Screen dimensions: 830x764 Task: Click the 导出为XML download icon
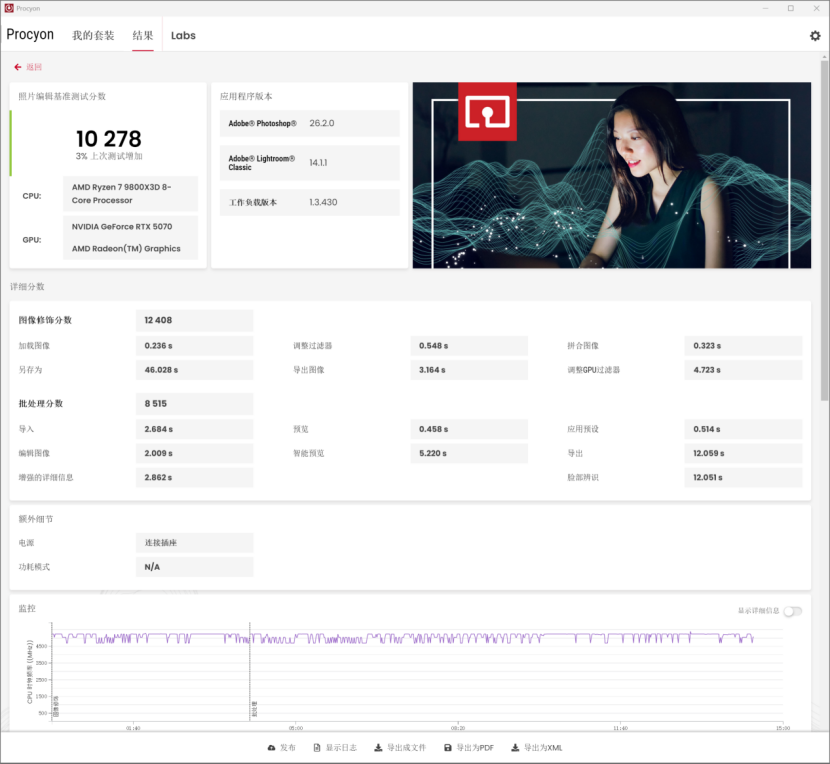(515, 748)
